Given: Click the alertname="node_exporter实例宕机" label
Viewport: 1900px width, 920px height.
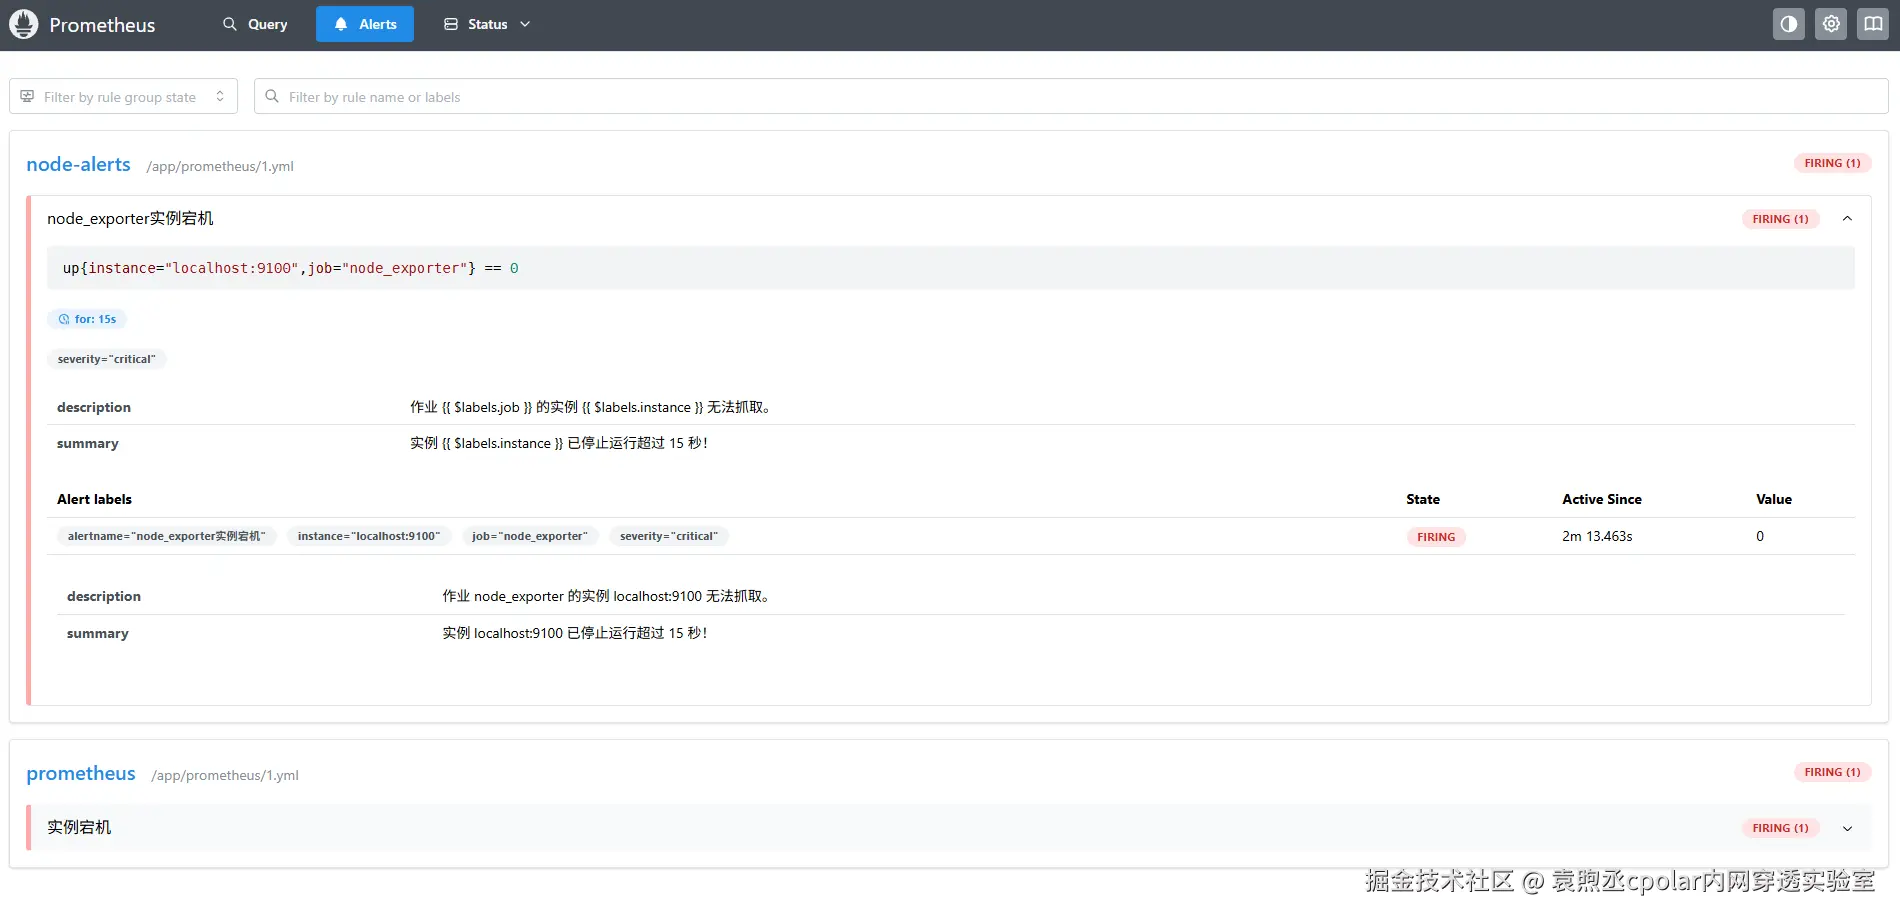Looking at the screenshot, I should [167, 536].
